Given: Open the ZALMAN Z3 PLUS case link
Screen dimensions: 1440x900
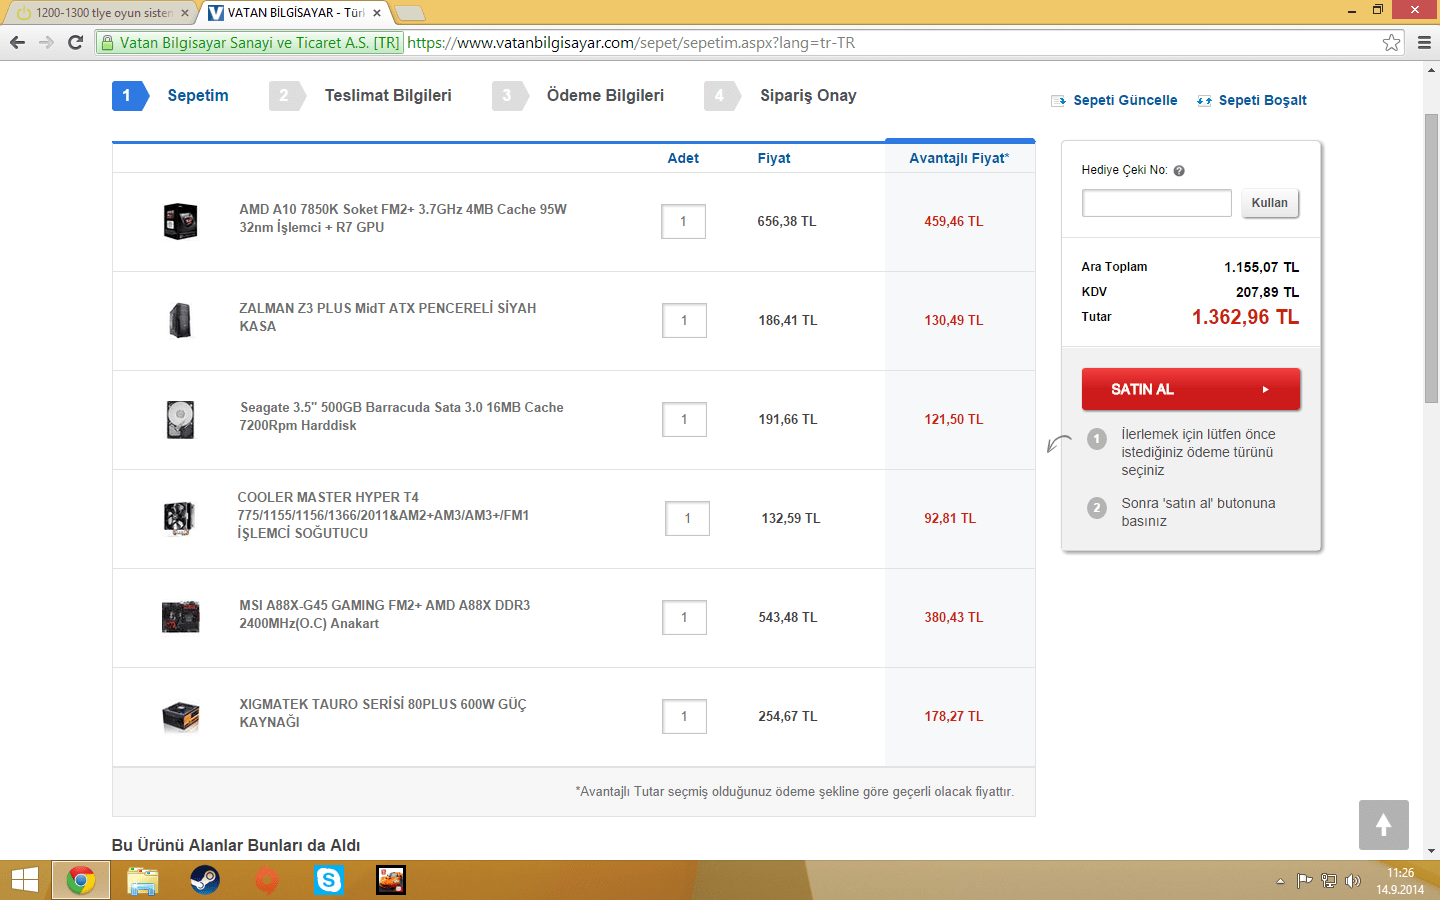Looking at the screenshot, I should pyautogui.click(x=388, y=317).
